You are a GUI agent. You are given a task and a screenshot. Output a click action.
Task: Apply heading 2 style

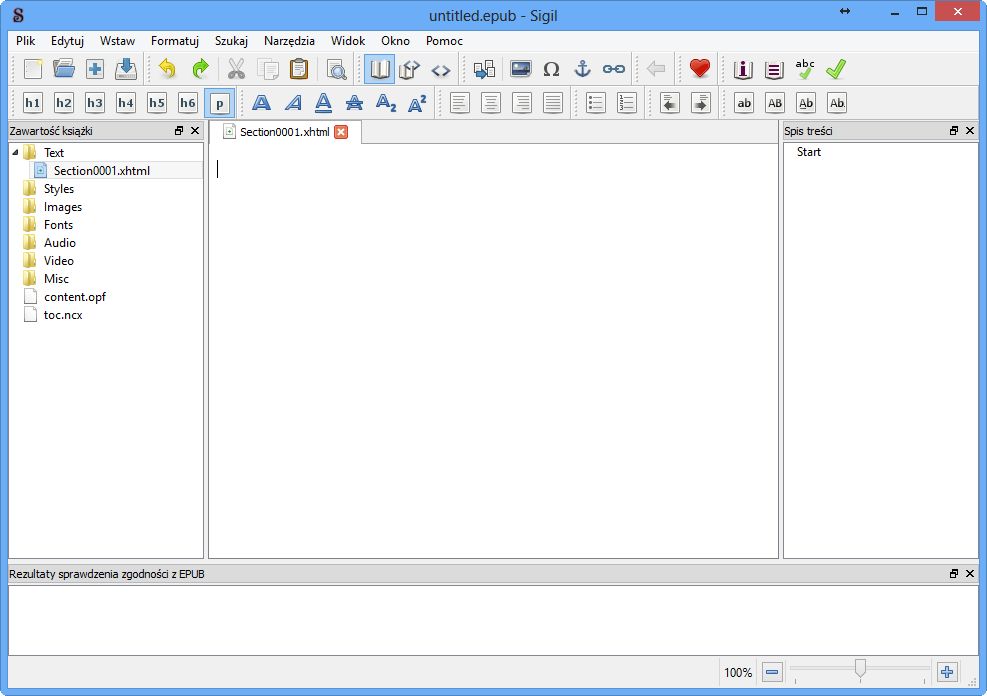[64, 103]
